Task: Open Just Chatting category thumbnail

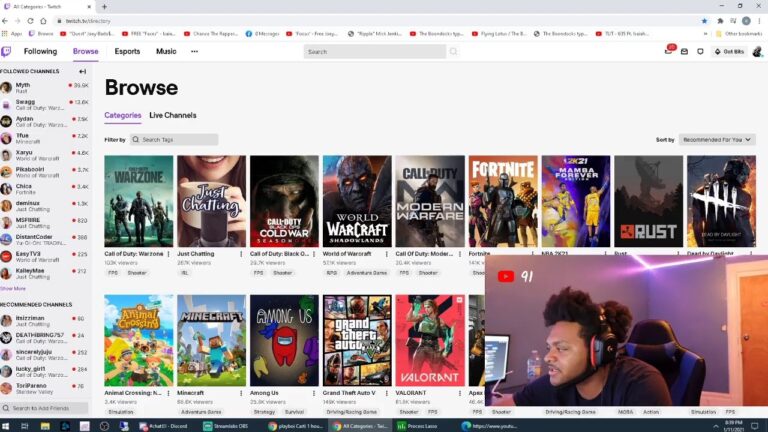Action: point(212,201)
